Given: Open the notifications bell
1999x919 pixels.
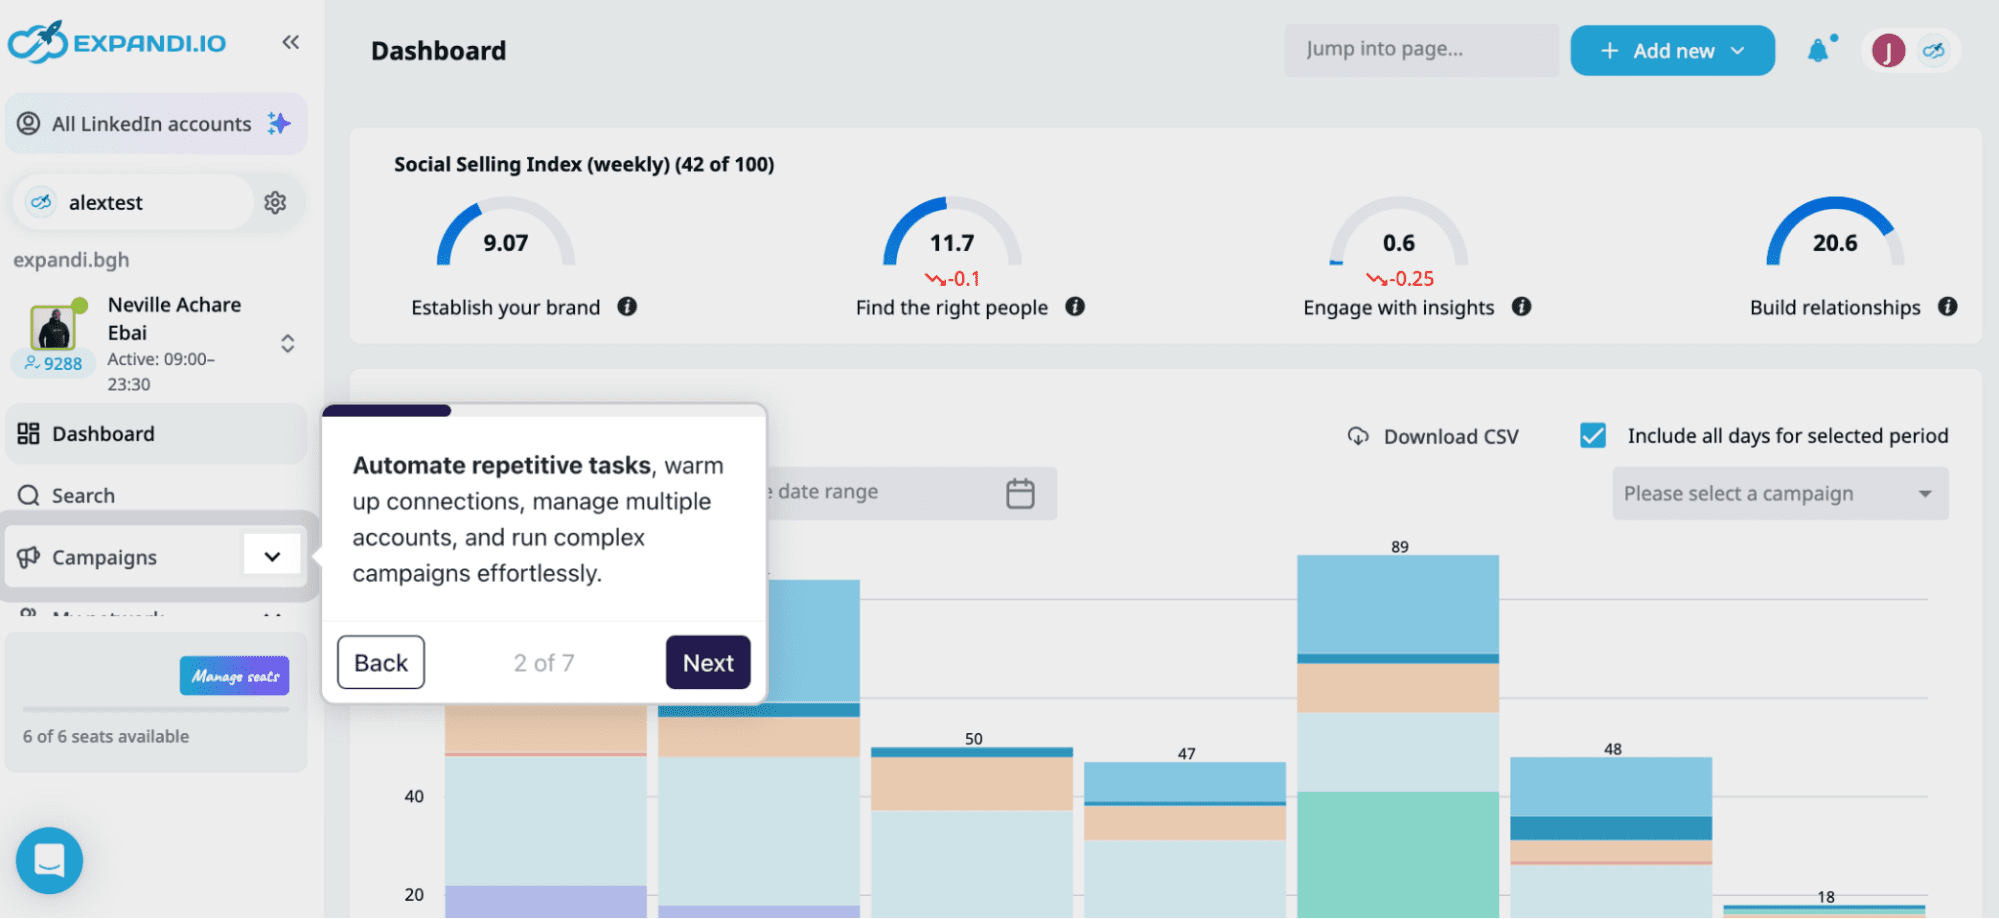Looking at the screenshot, I should coord(1818,50).
